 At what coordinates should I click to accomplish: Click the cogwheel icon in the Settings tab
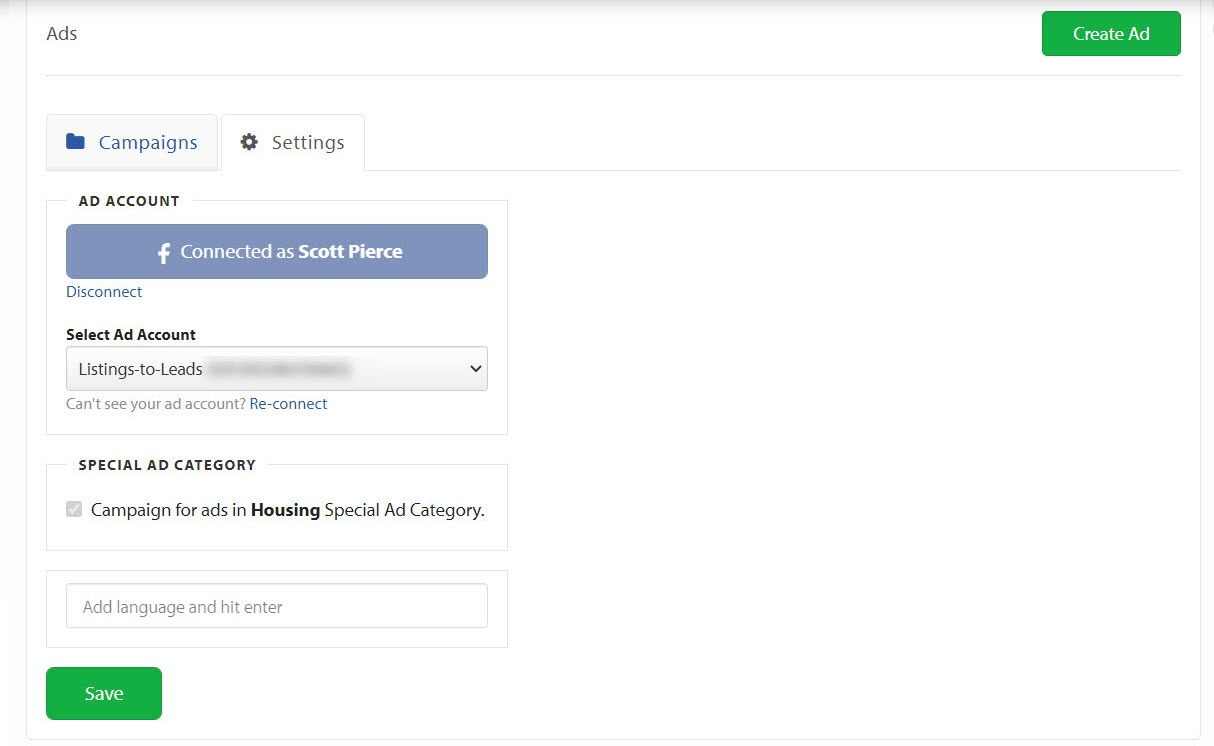[x=248, y=142]
